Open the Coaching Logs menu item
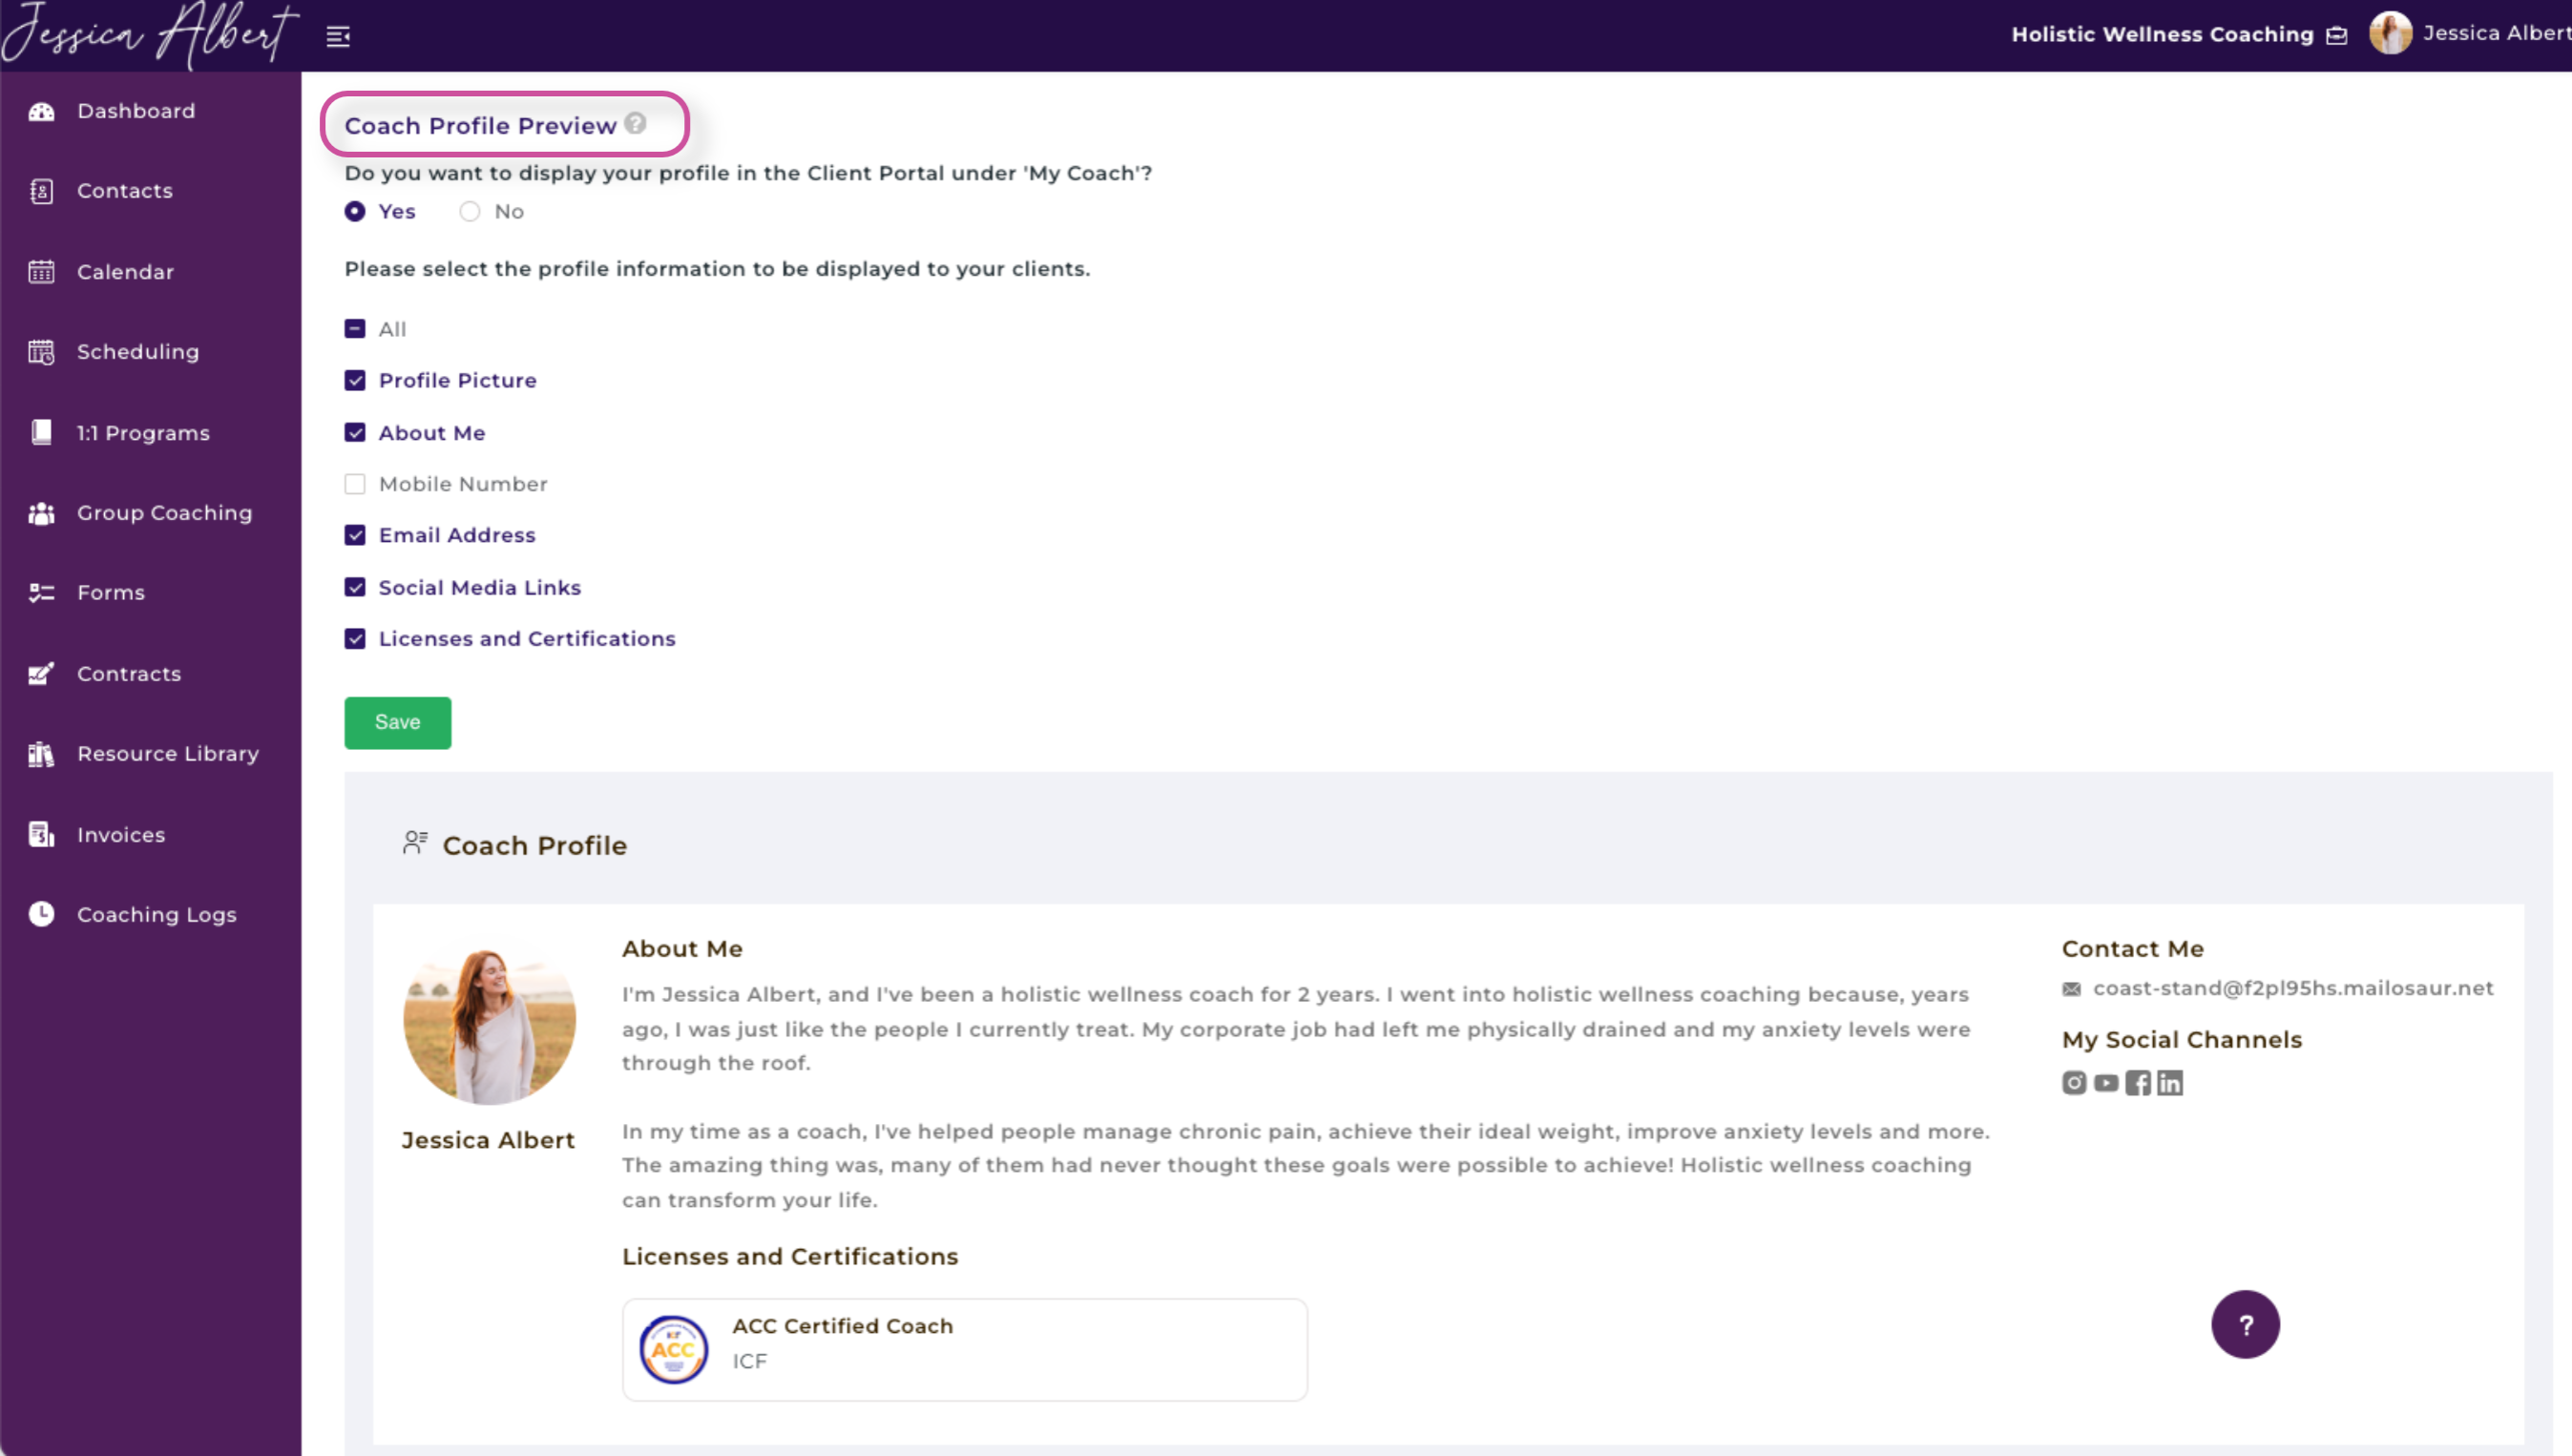This screenshot has height=1456, width=2572. coord(150,914)
